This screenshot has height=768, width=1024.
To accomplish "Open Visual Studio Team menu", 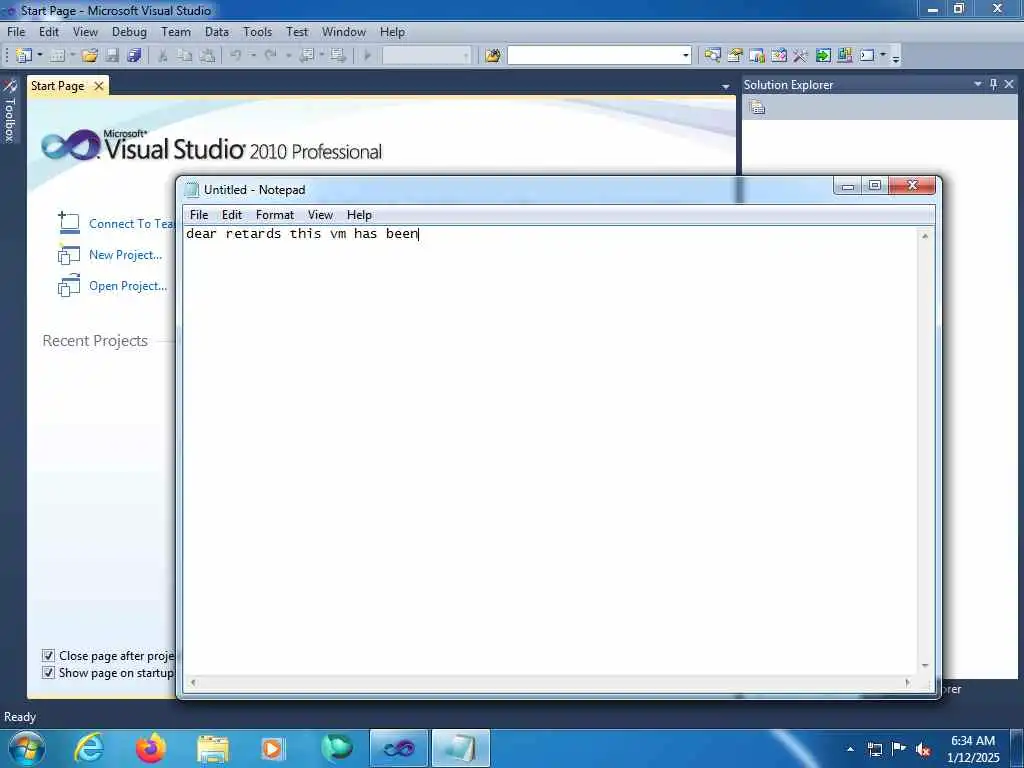I will click(x=176, y=31).
